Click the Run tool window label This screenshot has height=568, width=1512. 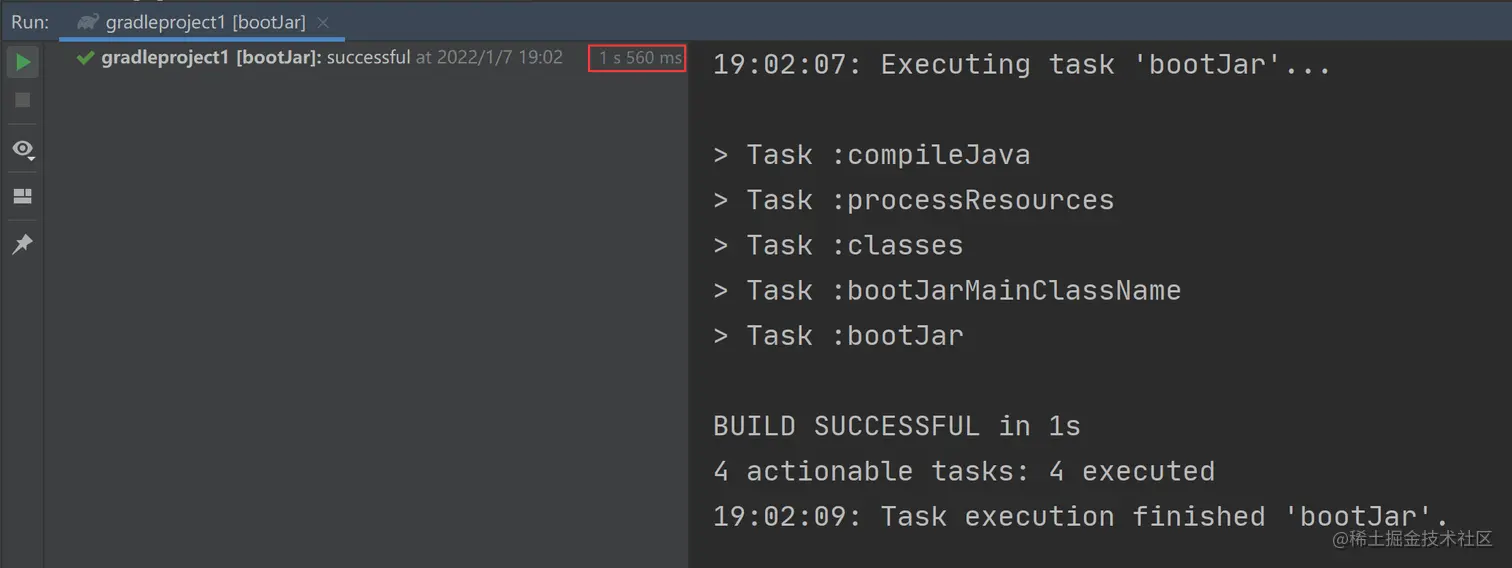pyautogui.click(x=30, y=22)
